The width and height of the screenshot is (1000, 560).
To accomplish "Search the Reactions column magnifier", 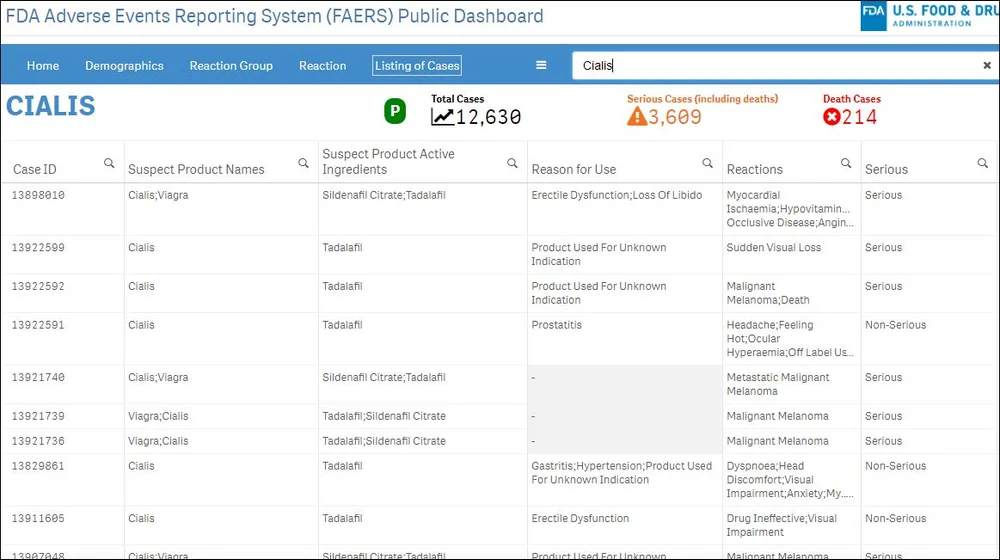I will (846, 163).
